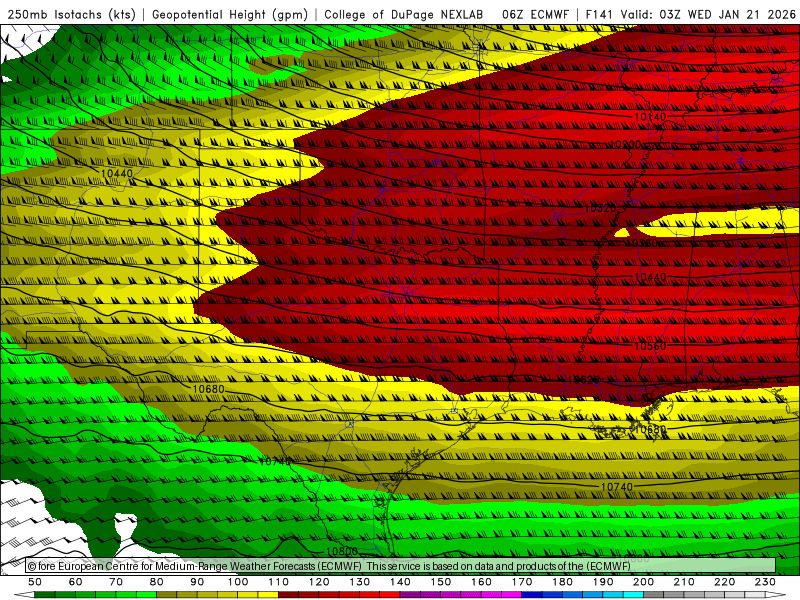The image size is (800, 600).
Task: Click 'College of DuPage NEXLAB' in header
Action: [404, 14]
